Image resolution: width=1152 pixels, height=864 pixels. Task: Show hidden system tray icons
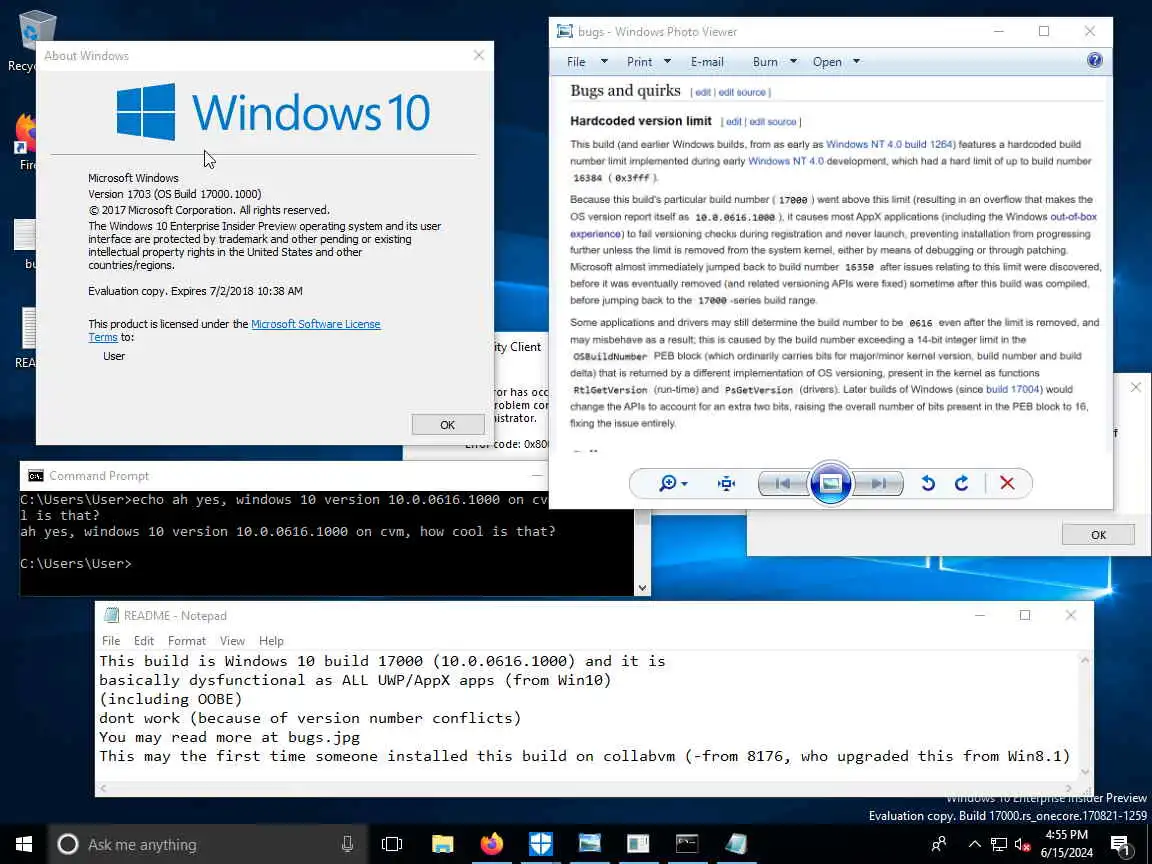point(974,844)
